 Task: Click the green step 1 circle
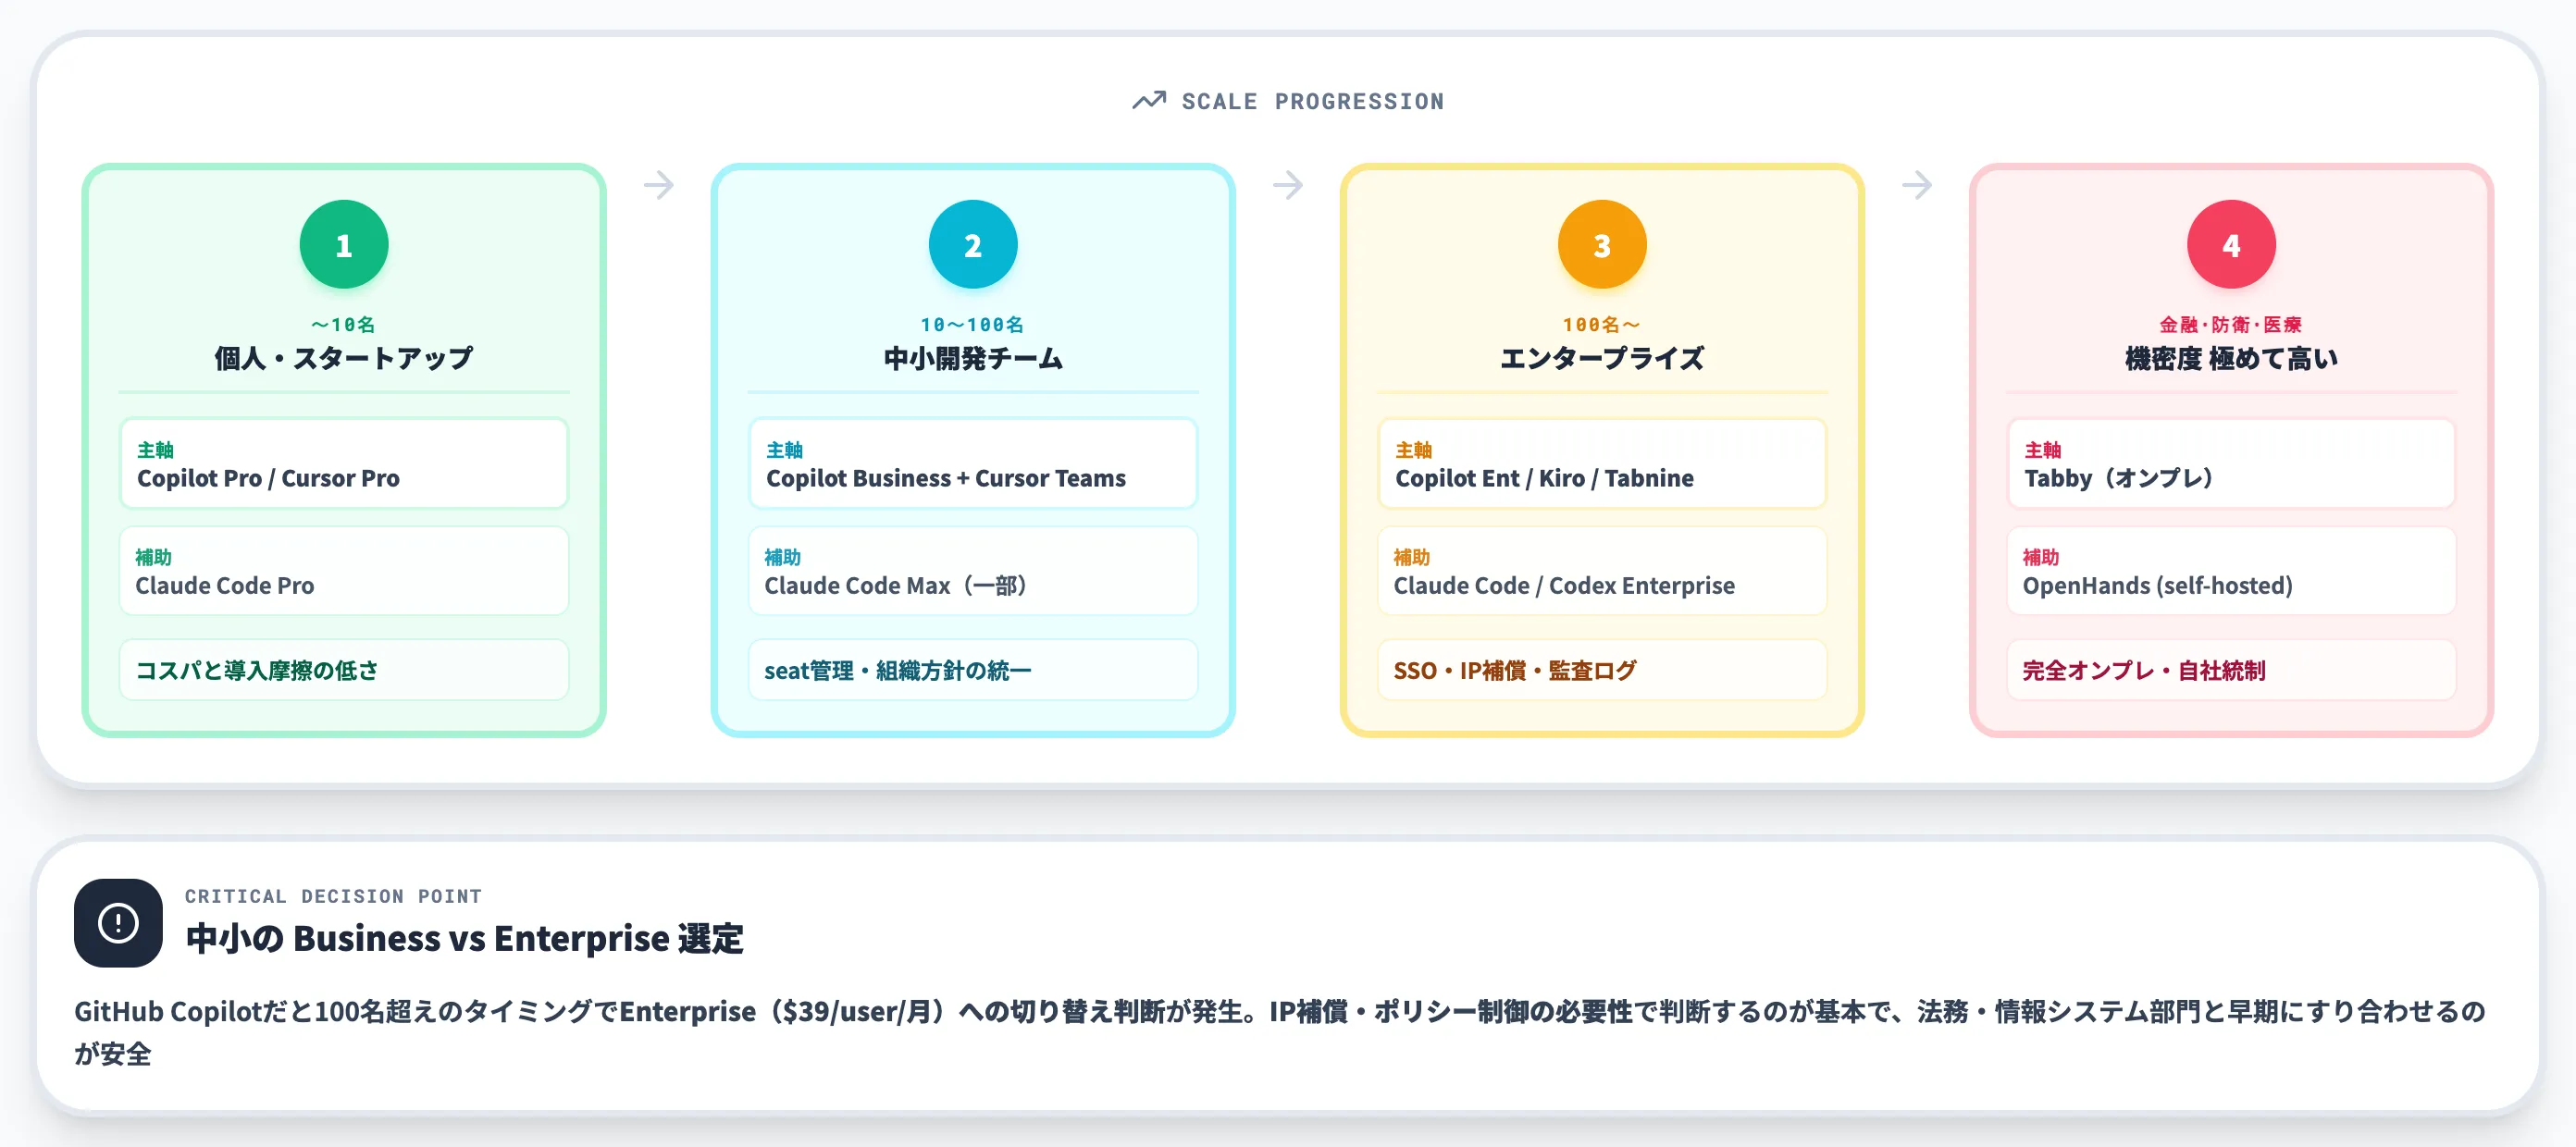click(x=344, y=244)
